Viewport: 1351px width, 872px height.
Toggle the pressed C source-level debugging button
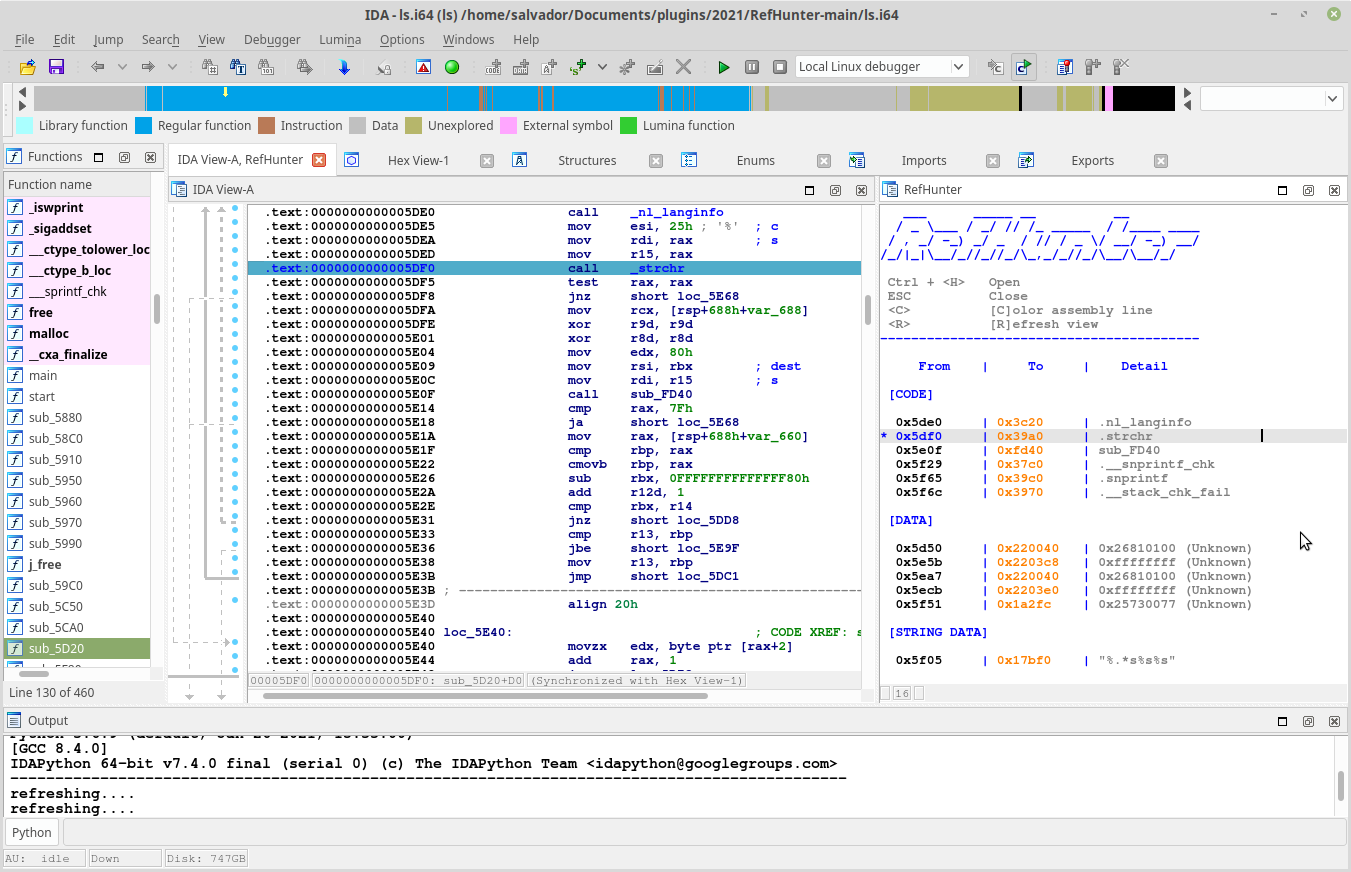point(1022,67)
